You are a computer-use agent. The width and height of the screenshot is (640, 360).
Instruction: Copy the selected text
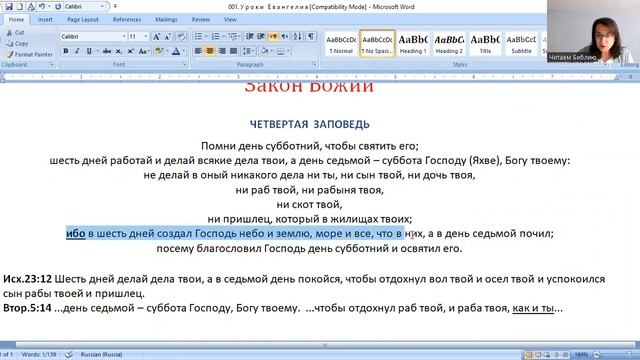pos(17,43)
